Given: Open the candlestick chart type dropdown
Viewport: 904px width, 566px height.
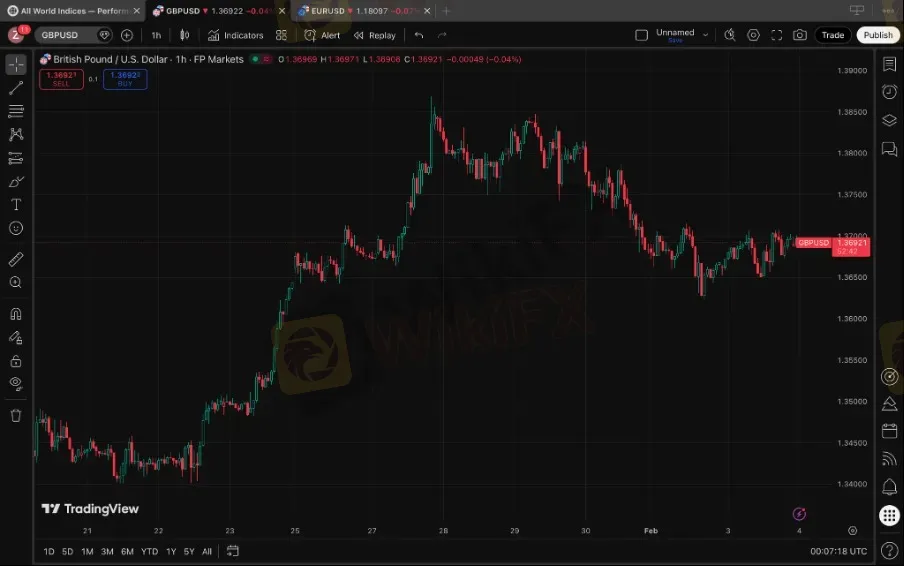Looking at the screenshot, I should click(x=184, y=35).
